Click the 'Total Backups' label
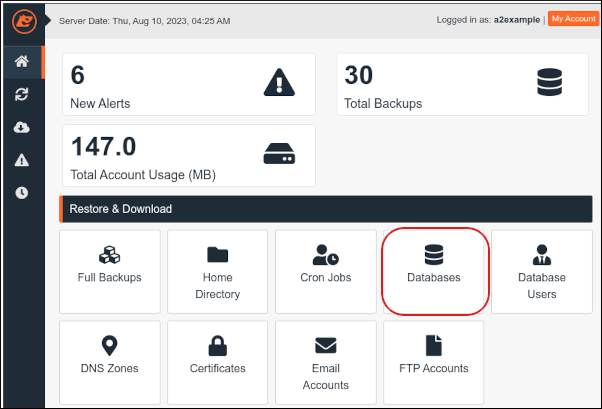 click(x=383, y=103)
